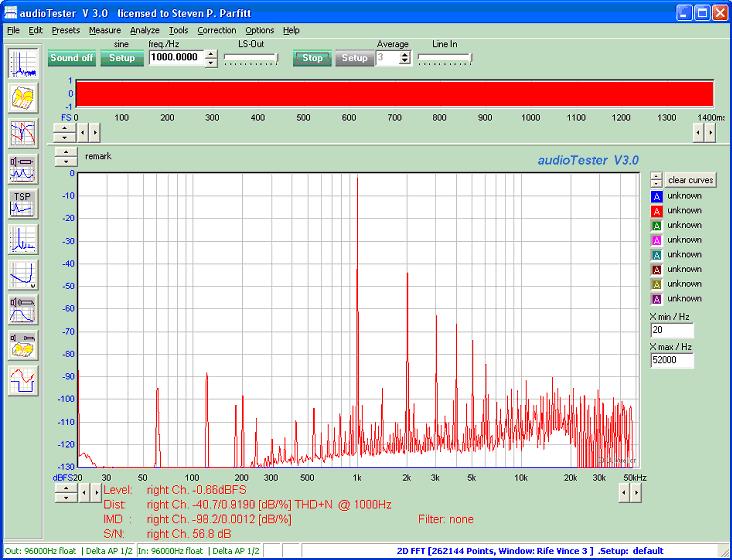Click the LS-Out level slider
This screenshot has height=560, width=732.
point(251,59)
